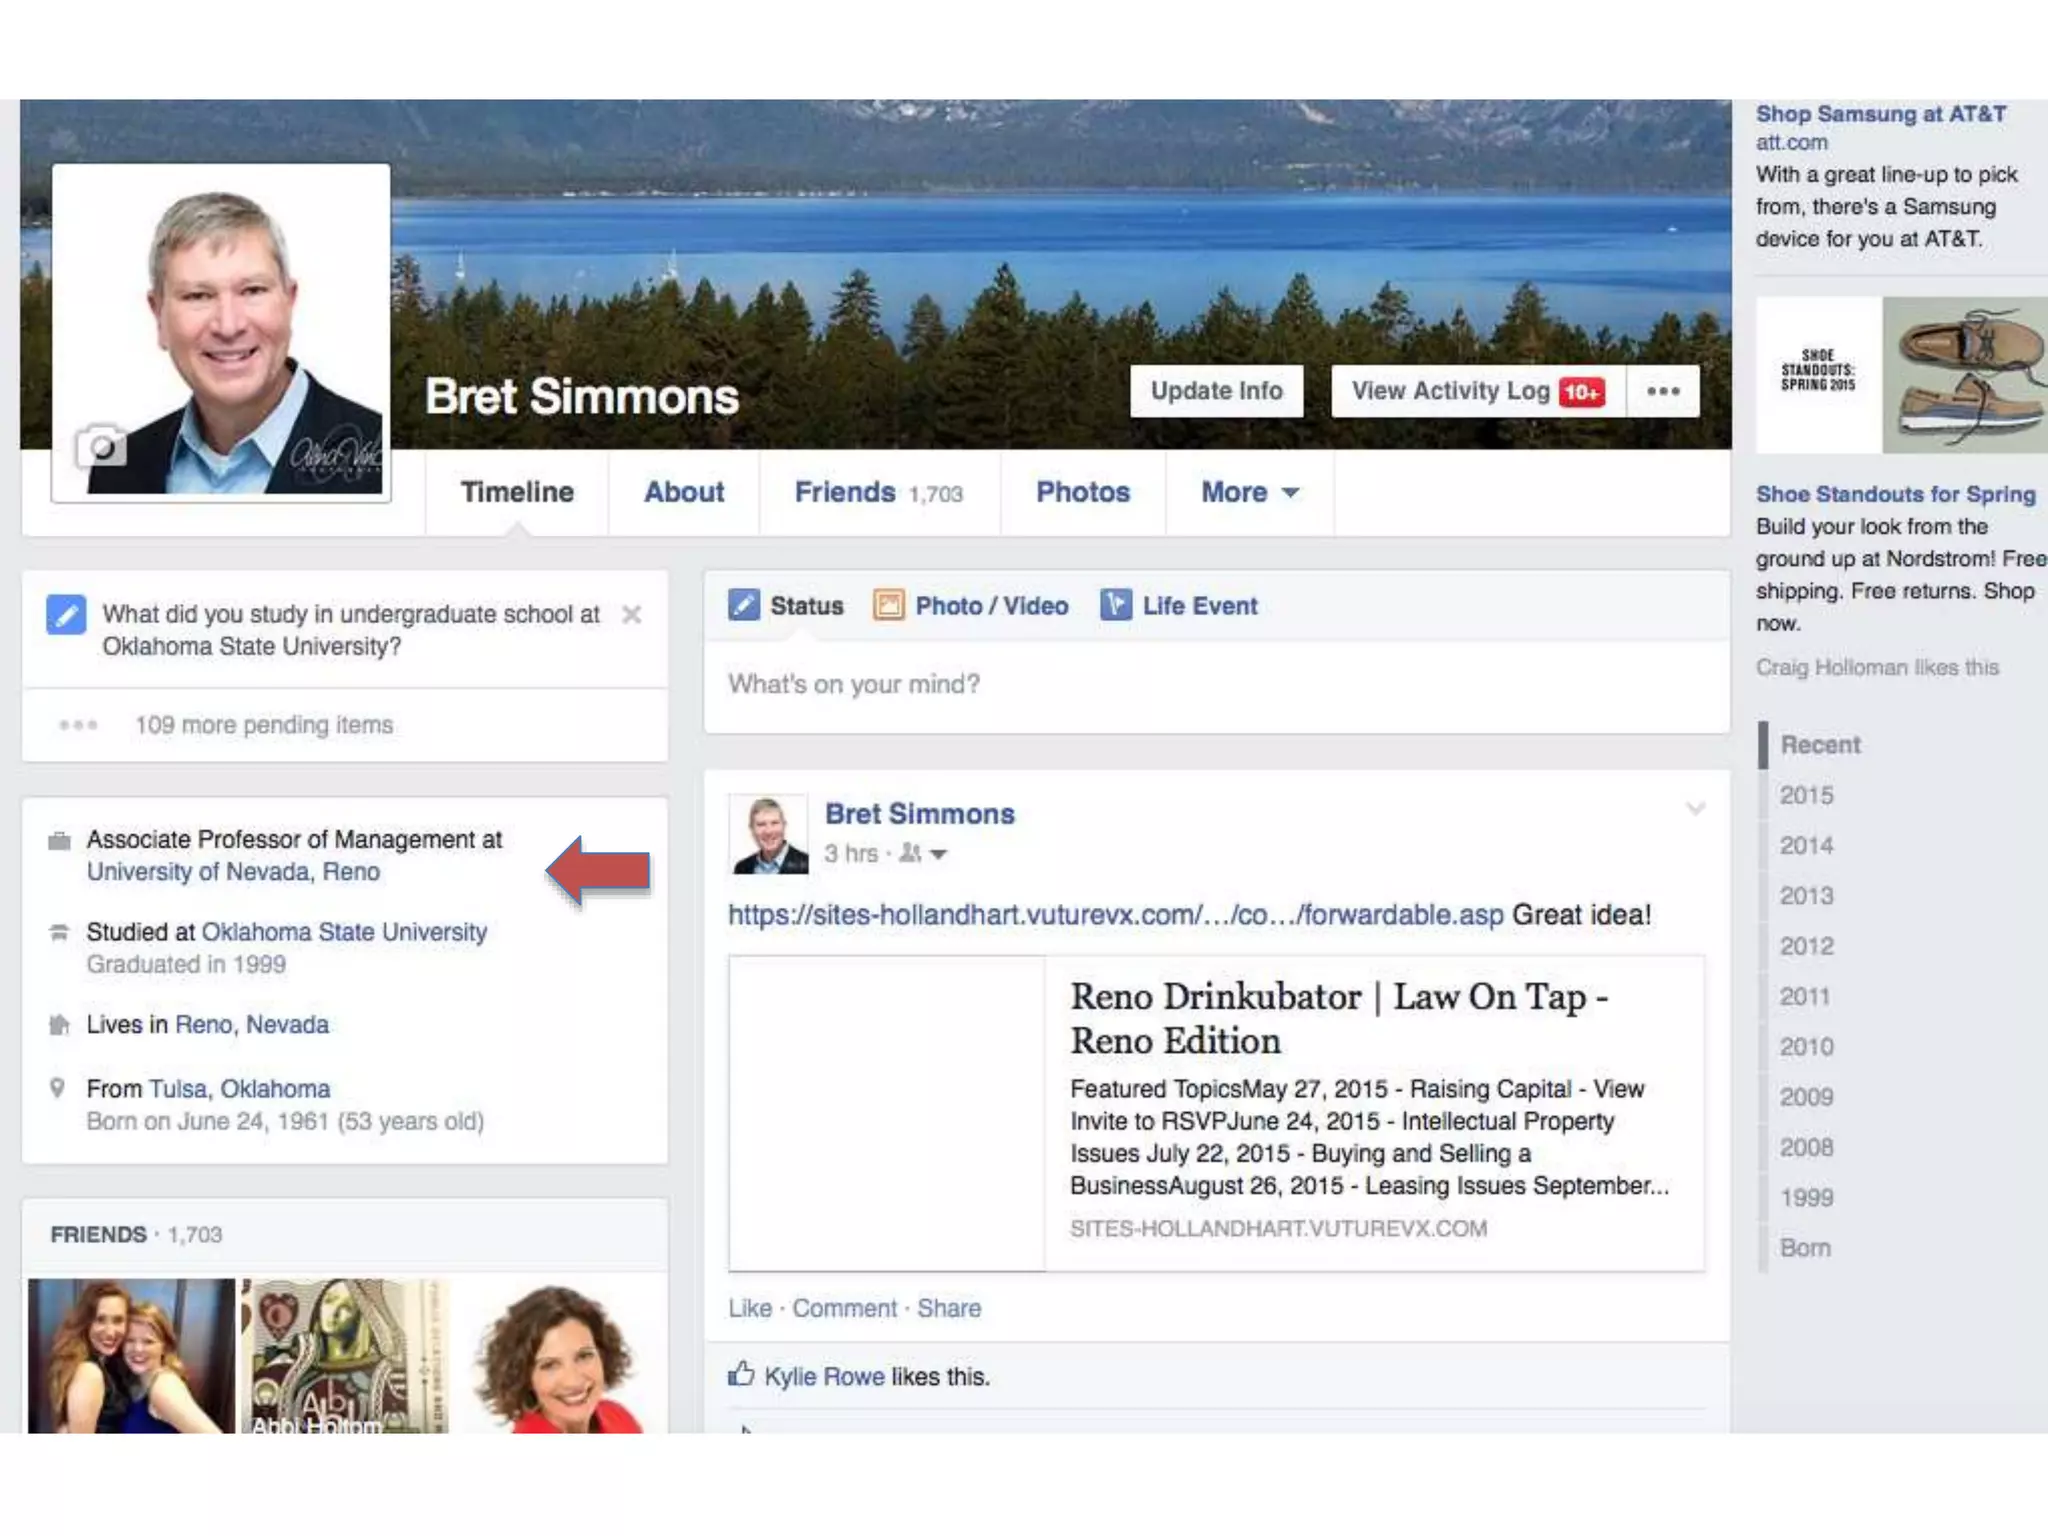Open the Photos tab
The height and width of the screenshot is (1536, 2048).
coord(1082,492)
